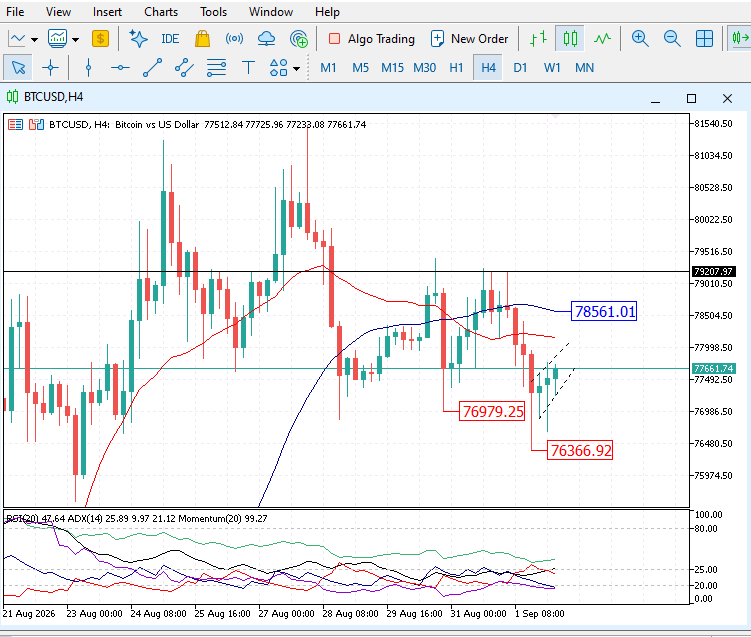Open the Insert menu
The height and width of the screenshot is (637, 751).
(x=107, y=11)
